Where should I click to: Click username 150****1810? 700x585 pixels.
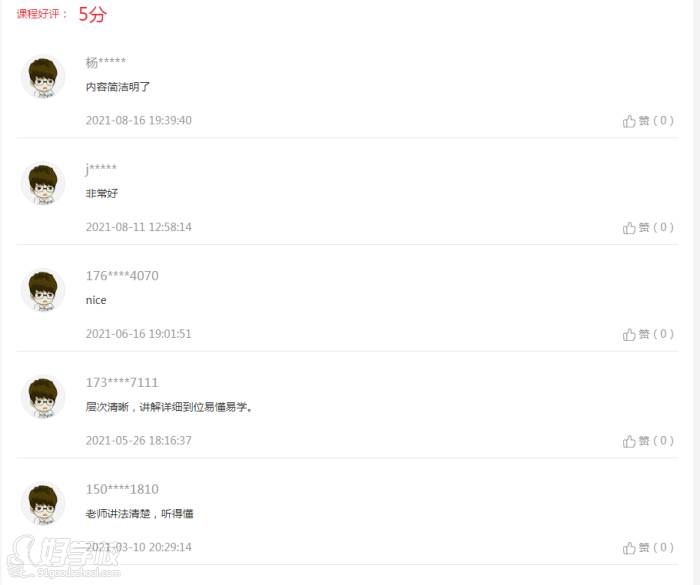pos(122,489)
